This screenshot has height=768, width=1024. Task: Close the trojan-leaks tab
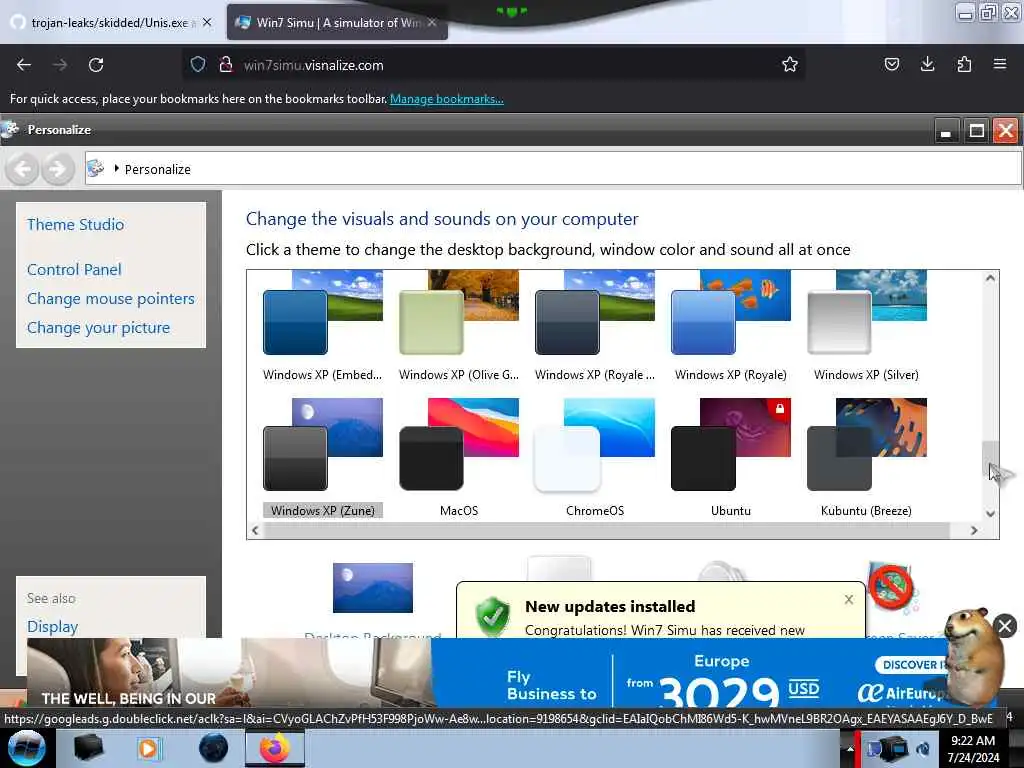pyautogui.click(x=207, y=23)
